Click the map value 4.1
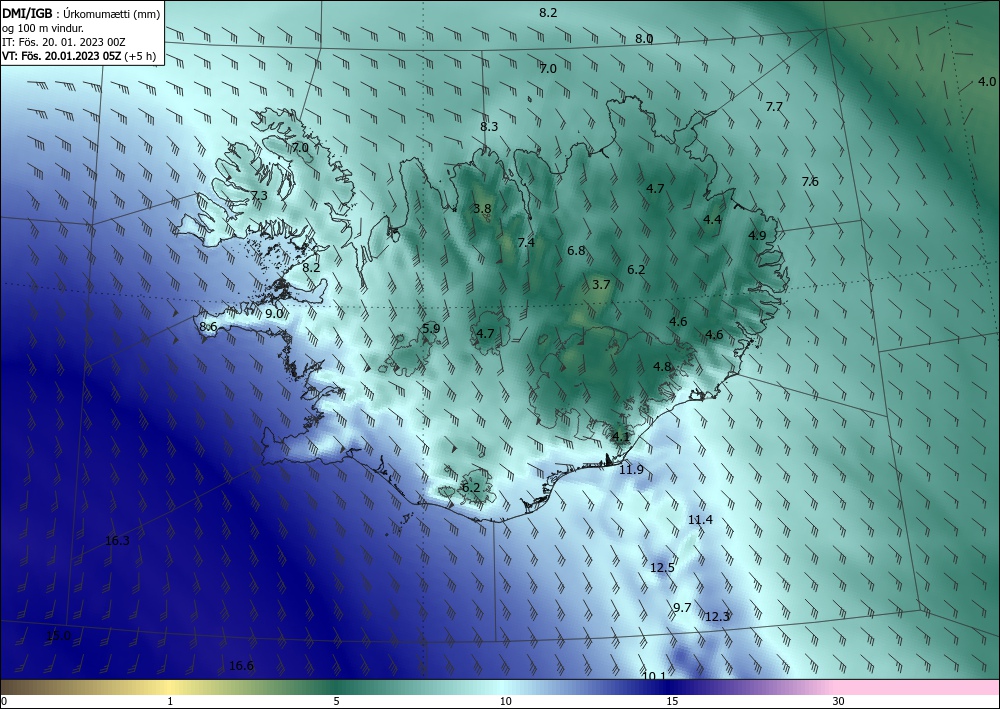Screen dimensions: 1000x709 621,437
